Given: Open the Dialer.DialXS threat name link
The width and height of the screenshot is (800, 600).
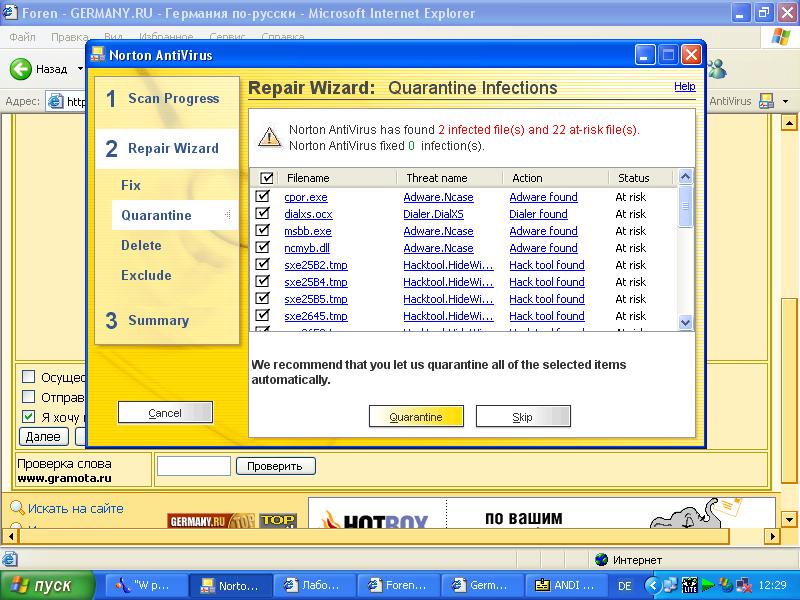Looking at the screenshot, I should pos(434,214).
